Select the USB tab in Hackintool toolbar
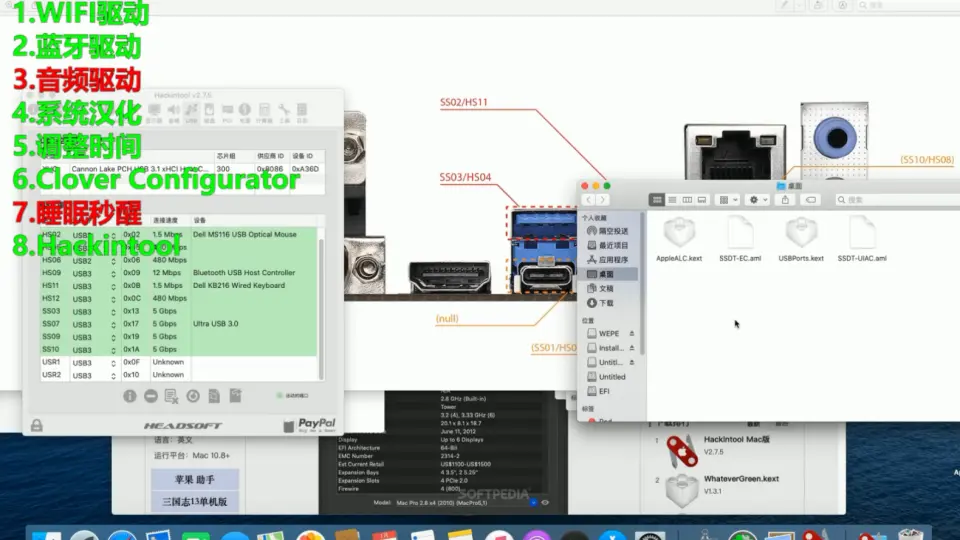 click(x=192, y=113)
